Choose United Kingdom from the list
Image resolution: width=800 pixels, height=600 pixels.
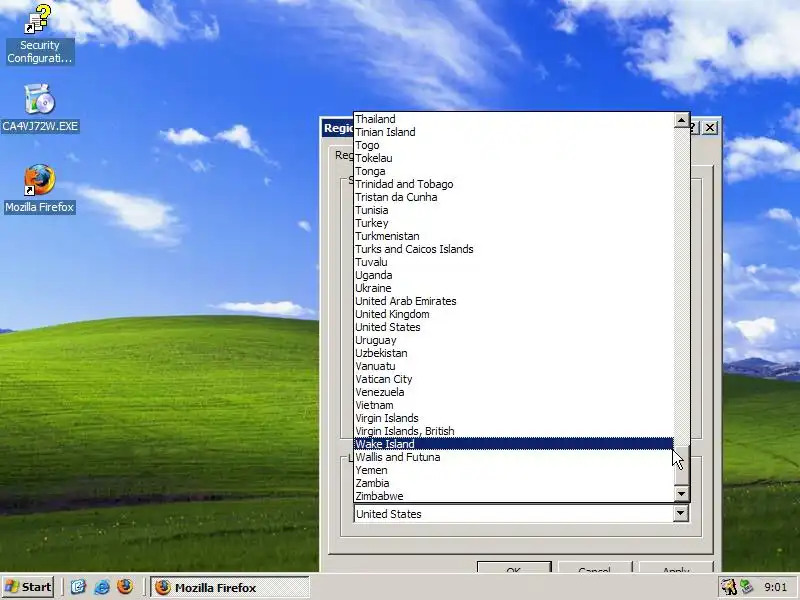[514, 314]
